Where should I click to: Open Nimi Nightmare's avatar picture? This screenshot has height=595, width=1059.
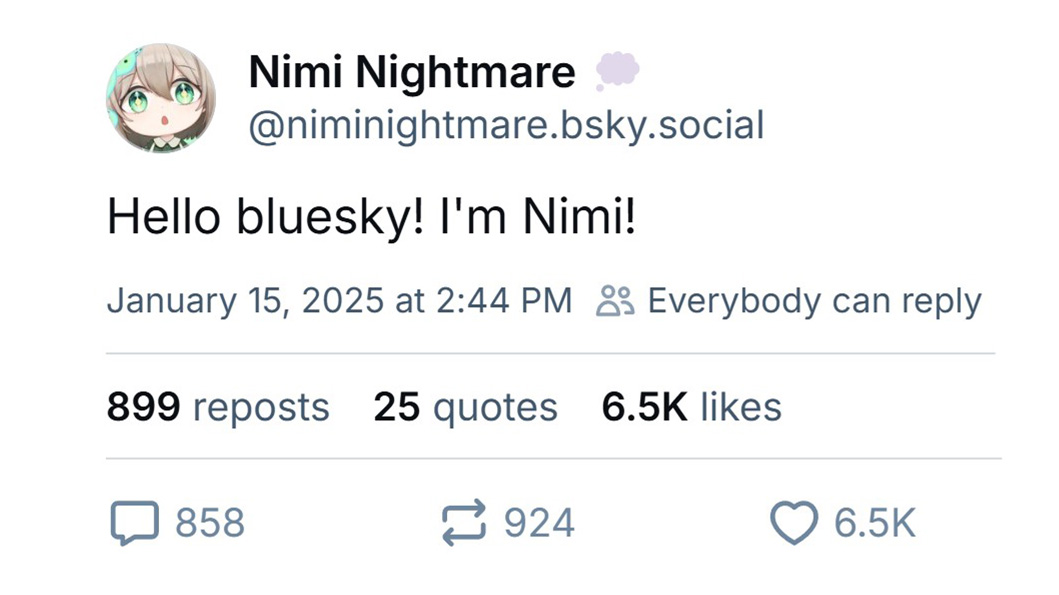click(x=161, y=98)
